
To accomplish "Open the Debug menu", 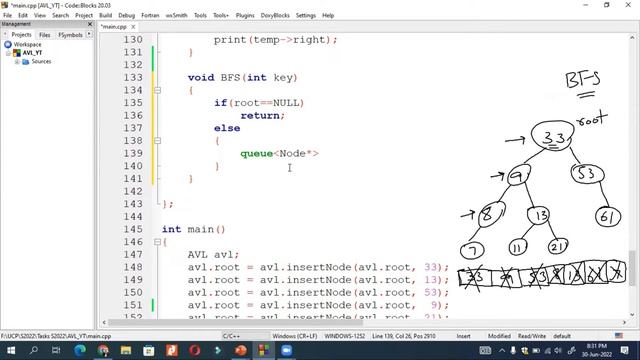I will pyautogui.click(x=127, y=15).
